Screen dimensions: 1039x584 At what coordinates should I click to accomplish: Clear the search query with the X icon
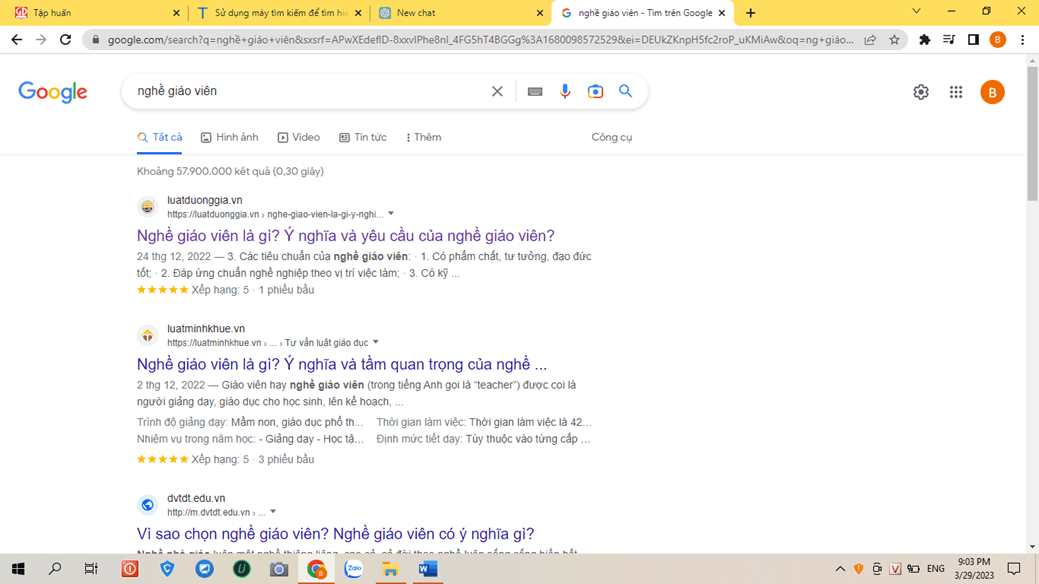(497, 90)
